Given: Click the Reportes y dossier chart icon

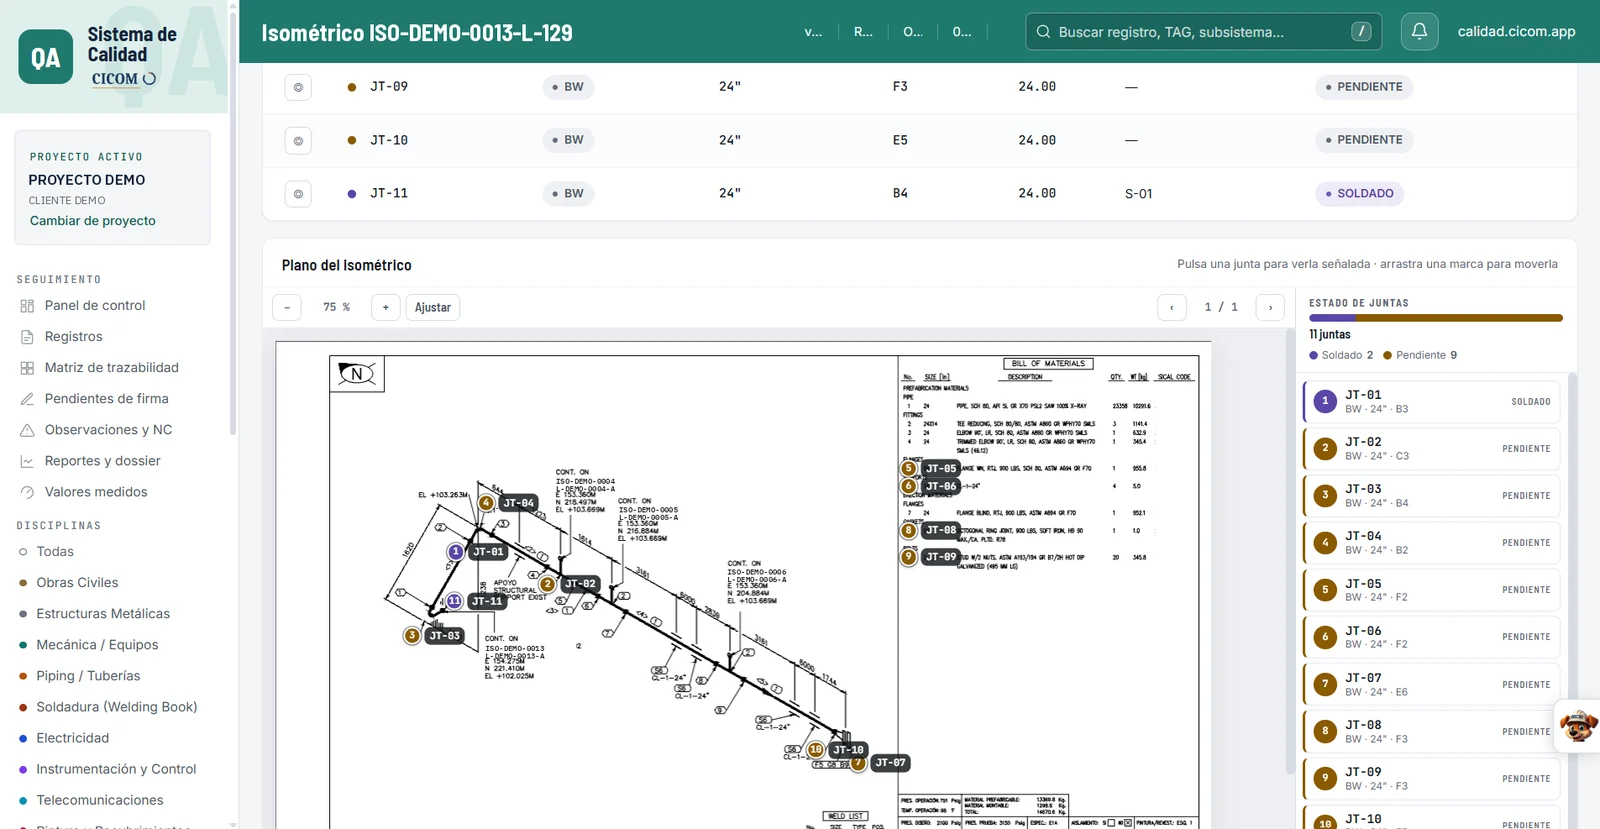Looking at the screenshot, I should click(27, 461).
